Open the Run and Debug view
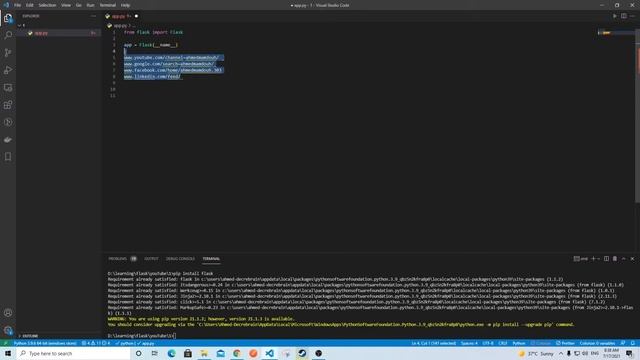This screenshot has height=360, width=640. 8,70
